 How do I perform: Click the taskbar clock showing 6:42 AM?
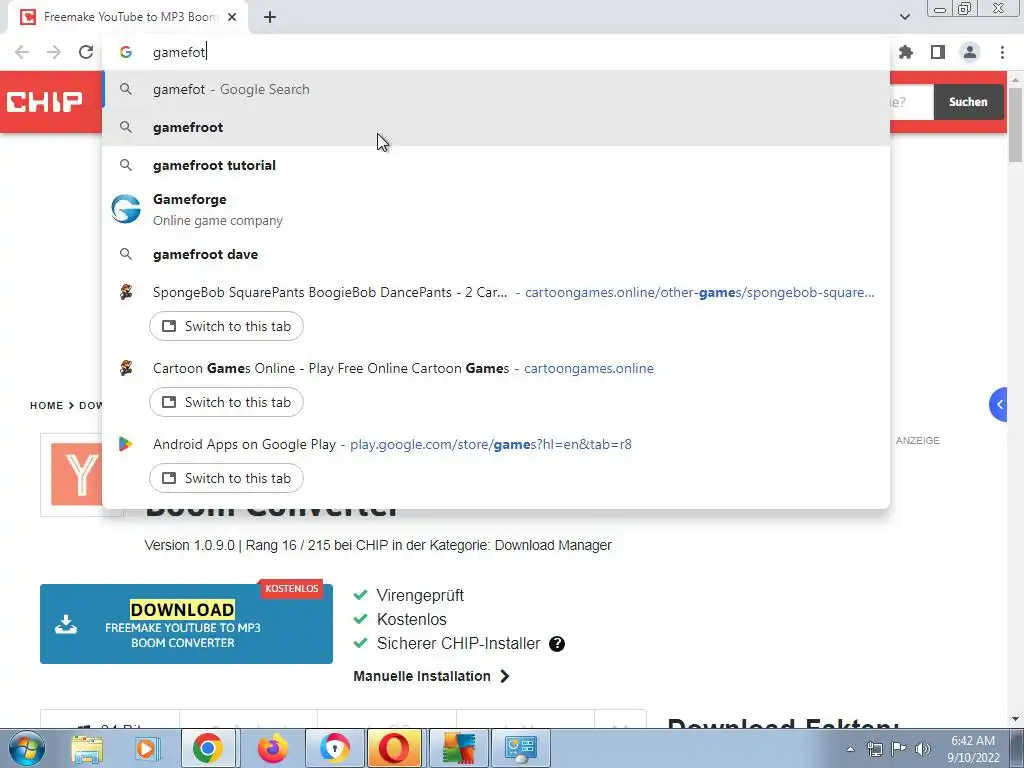pyautogui.click(x=973, y=749)
